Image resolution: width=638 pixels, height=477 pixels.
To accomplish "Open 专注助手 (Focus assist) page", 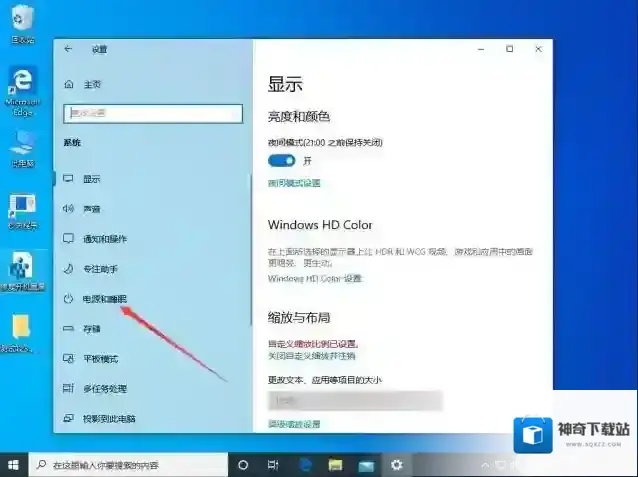I will coord(99,269).
